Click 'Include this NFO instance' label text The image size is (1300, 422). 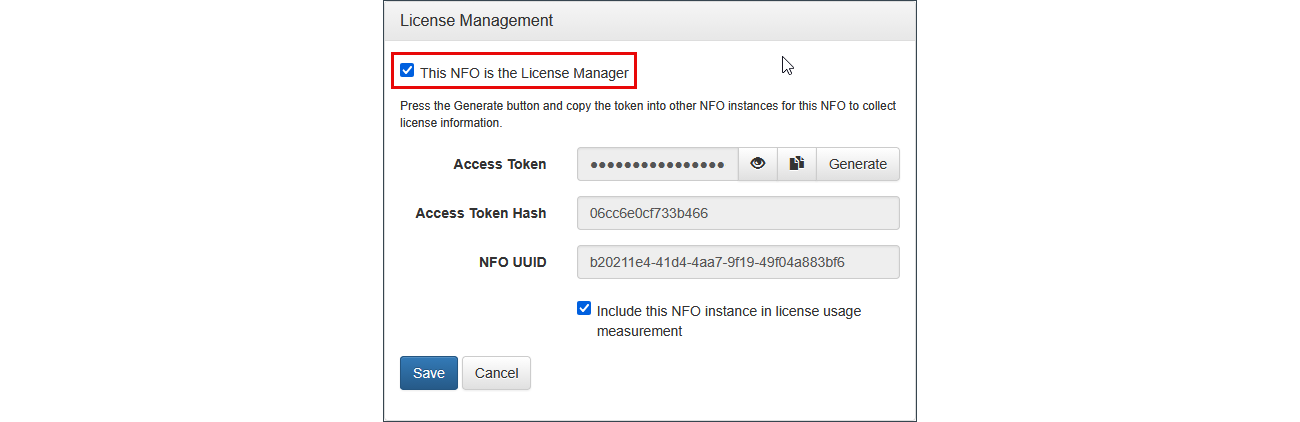pos(728,311)
